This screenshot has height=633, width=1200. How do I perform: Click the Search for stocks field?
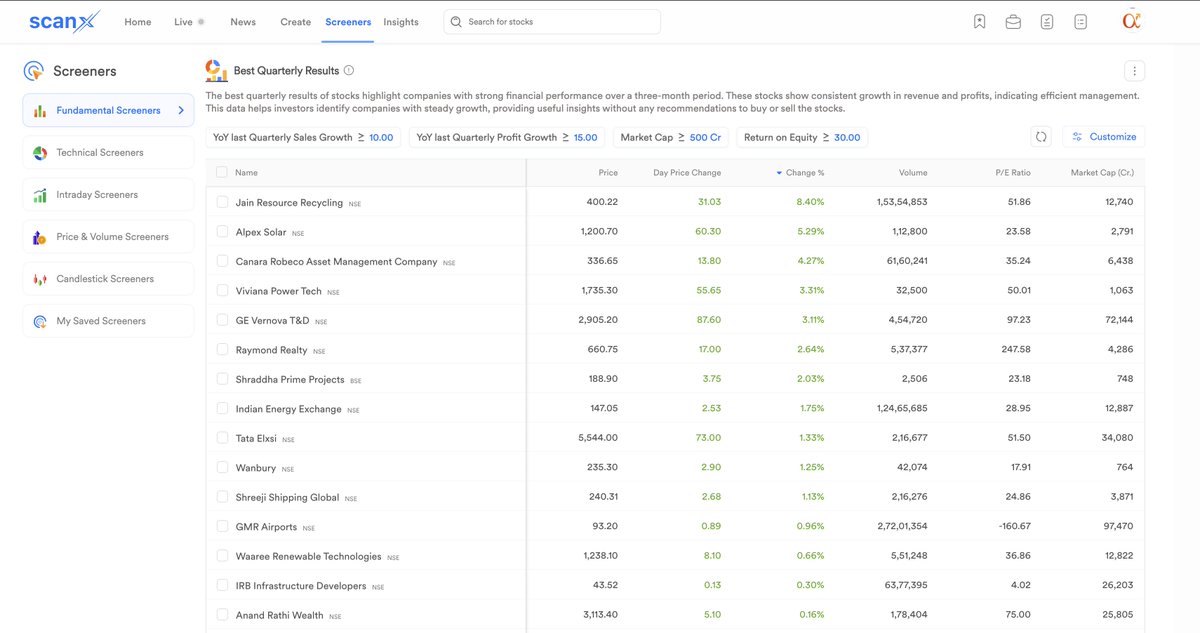pos(552,22)
